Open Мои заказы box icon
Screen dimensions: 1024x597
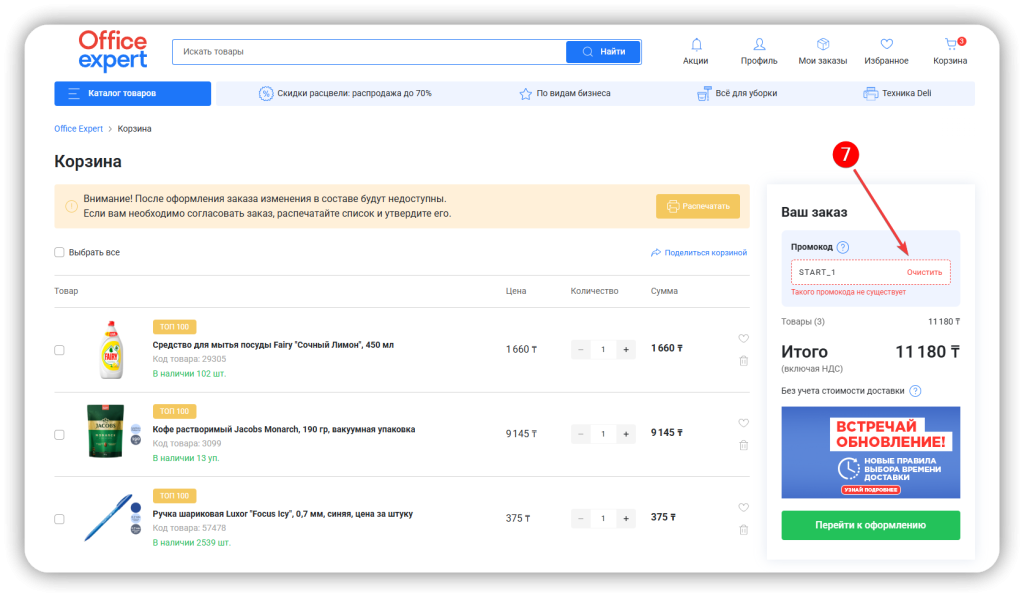[x=822, y=45]
